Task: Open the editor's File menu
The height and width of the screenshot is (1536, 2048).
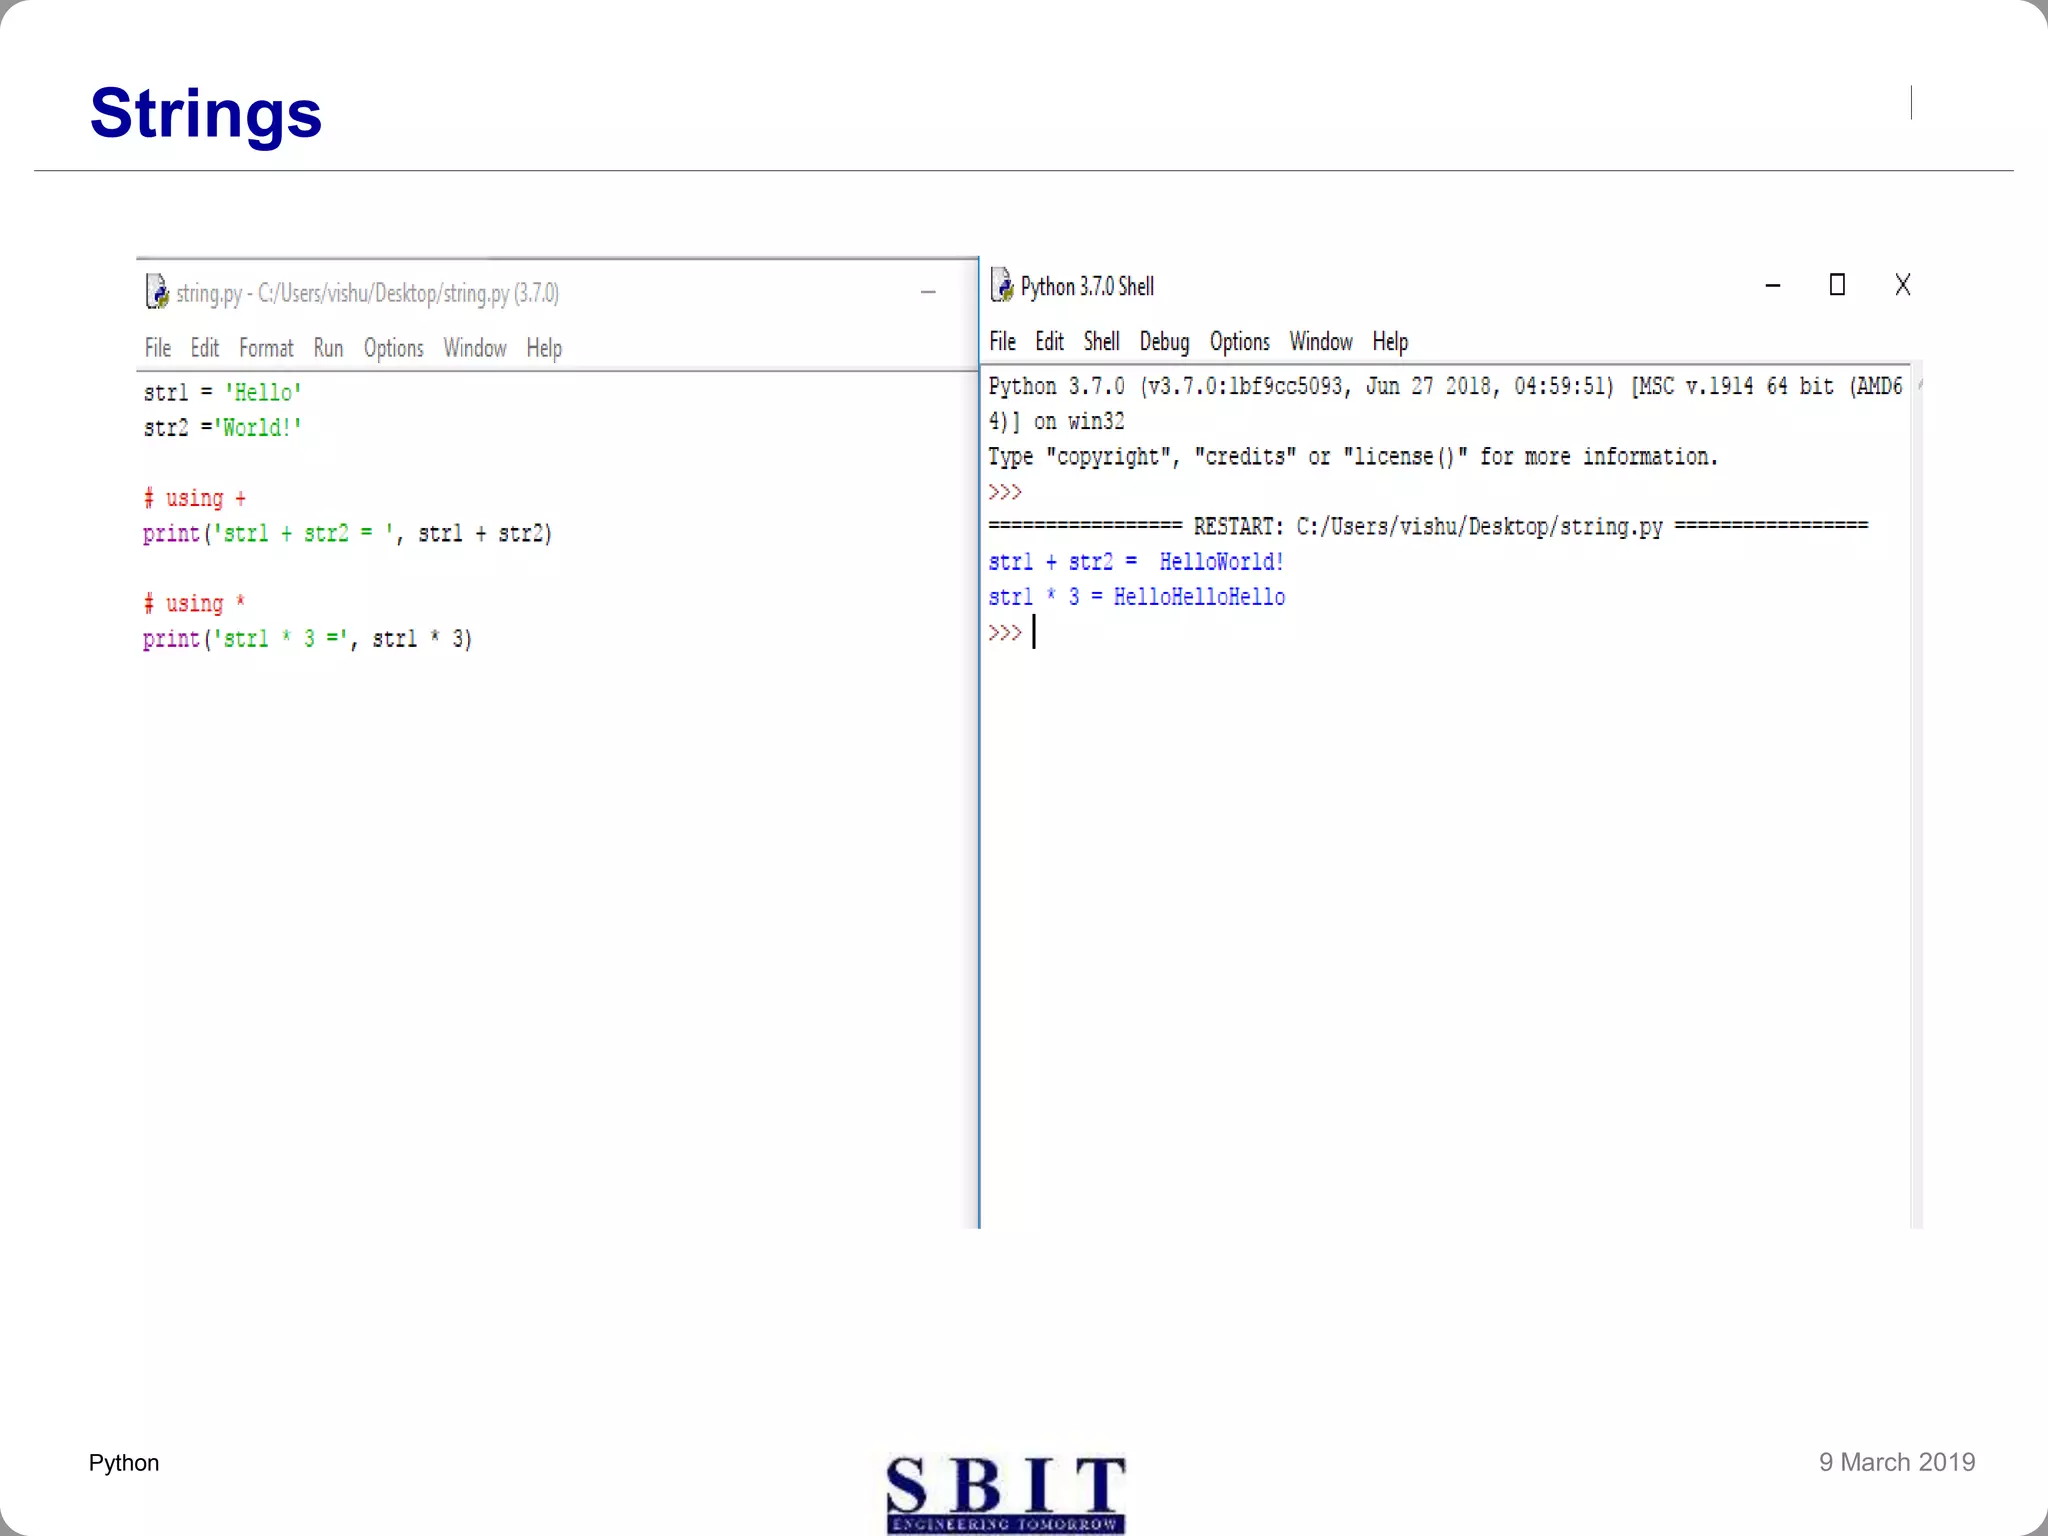Action: pyautogui.click(x=157, y=348)
